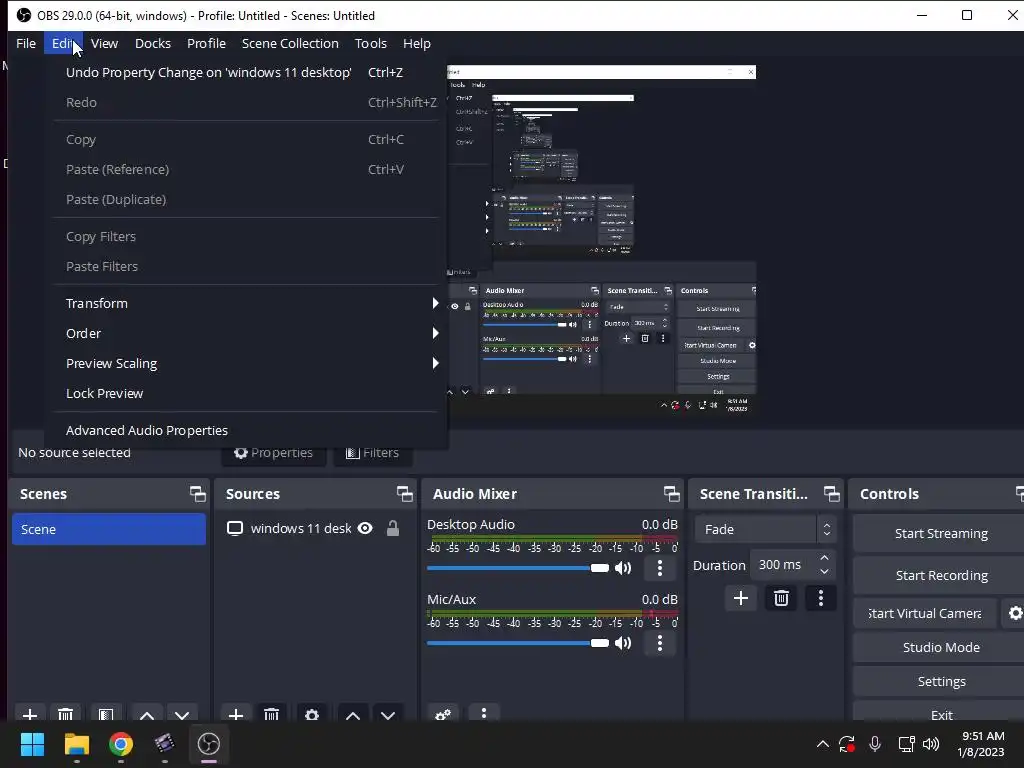Click the Exit button

940,712
